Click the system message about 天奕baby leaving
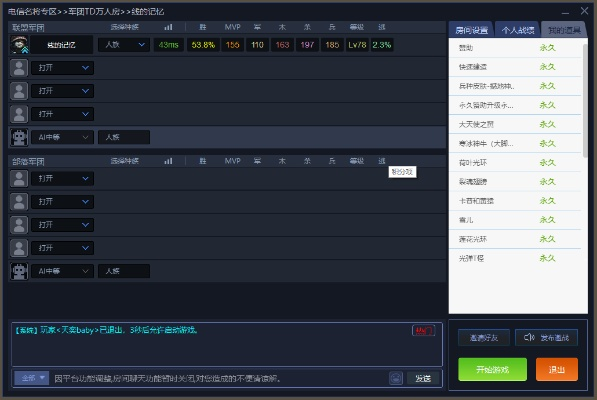597x400 pixels. click(106, 330)
